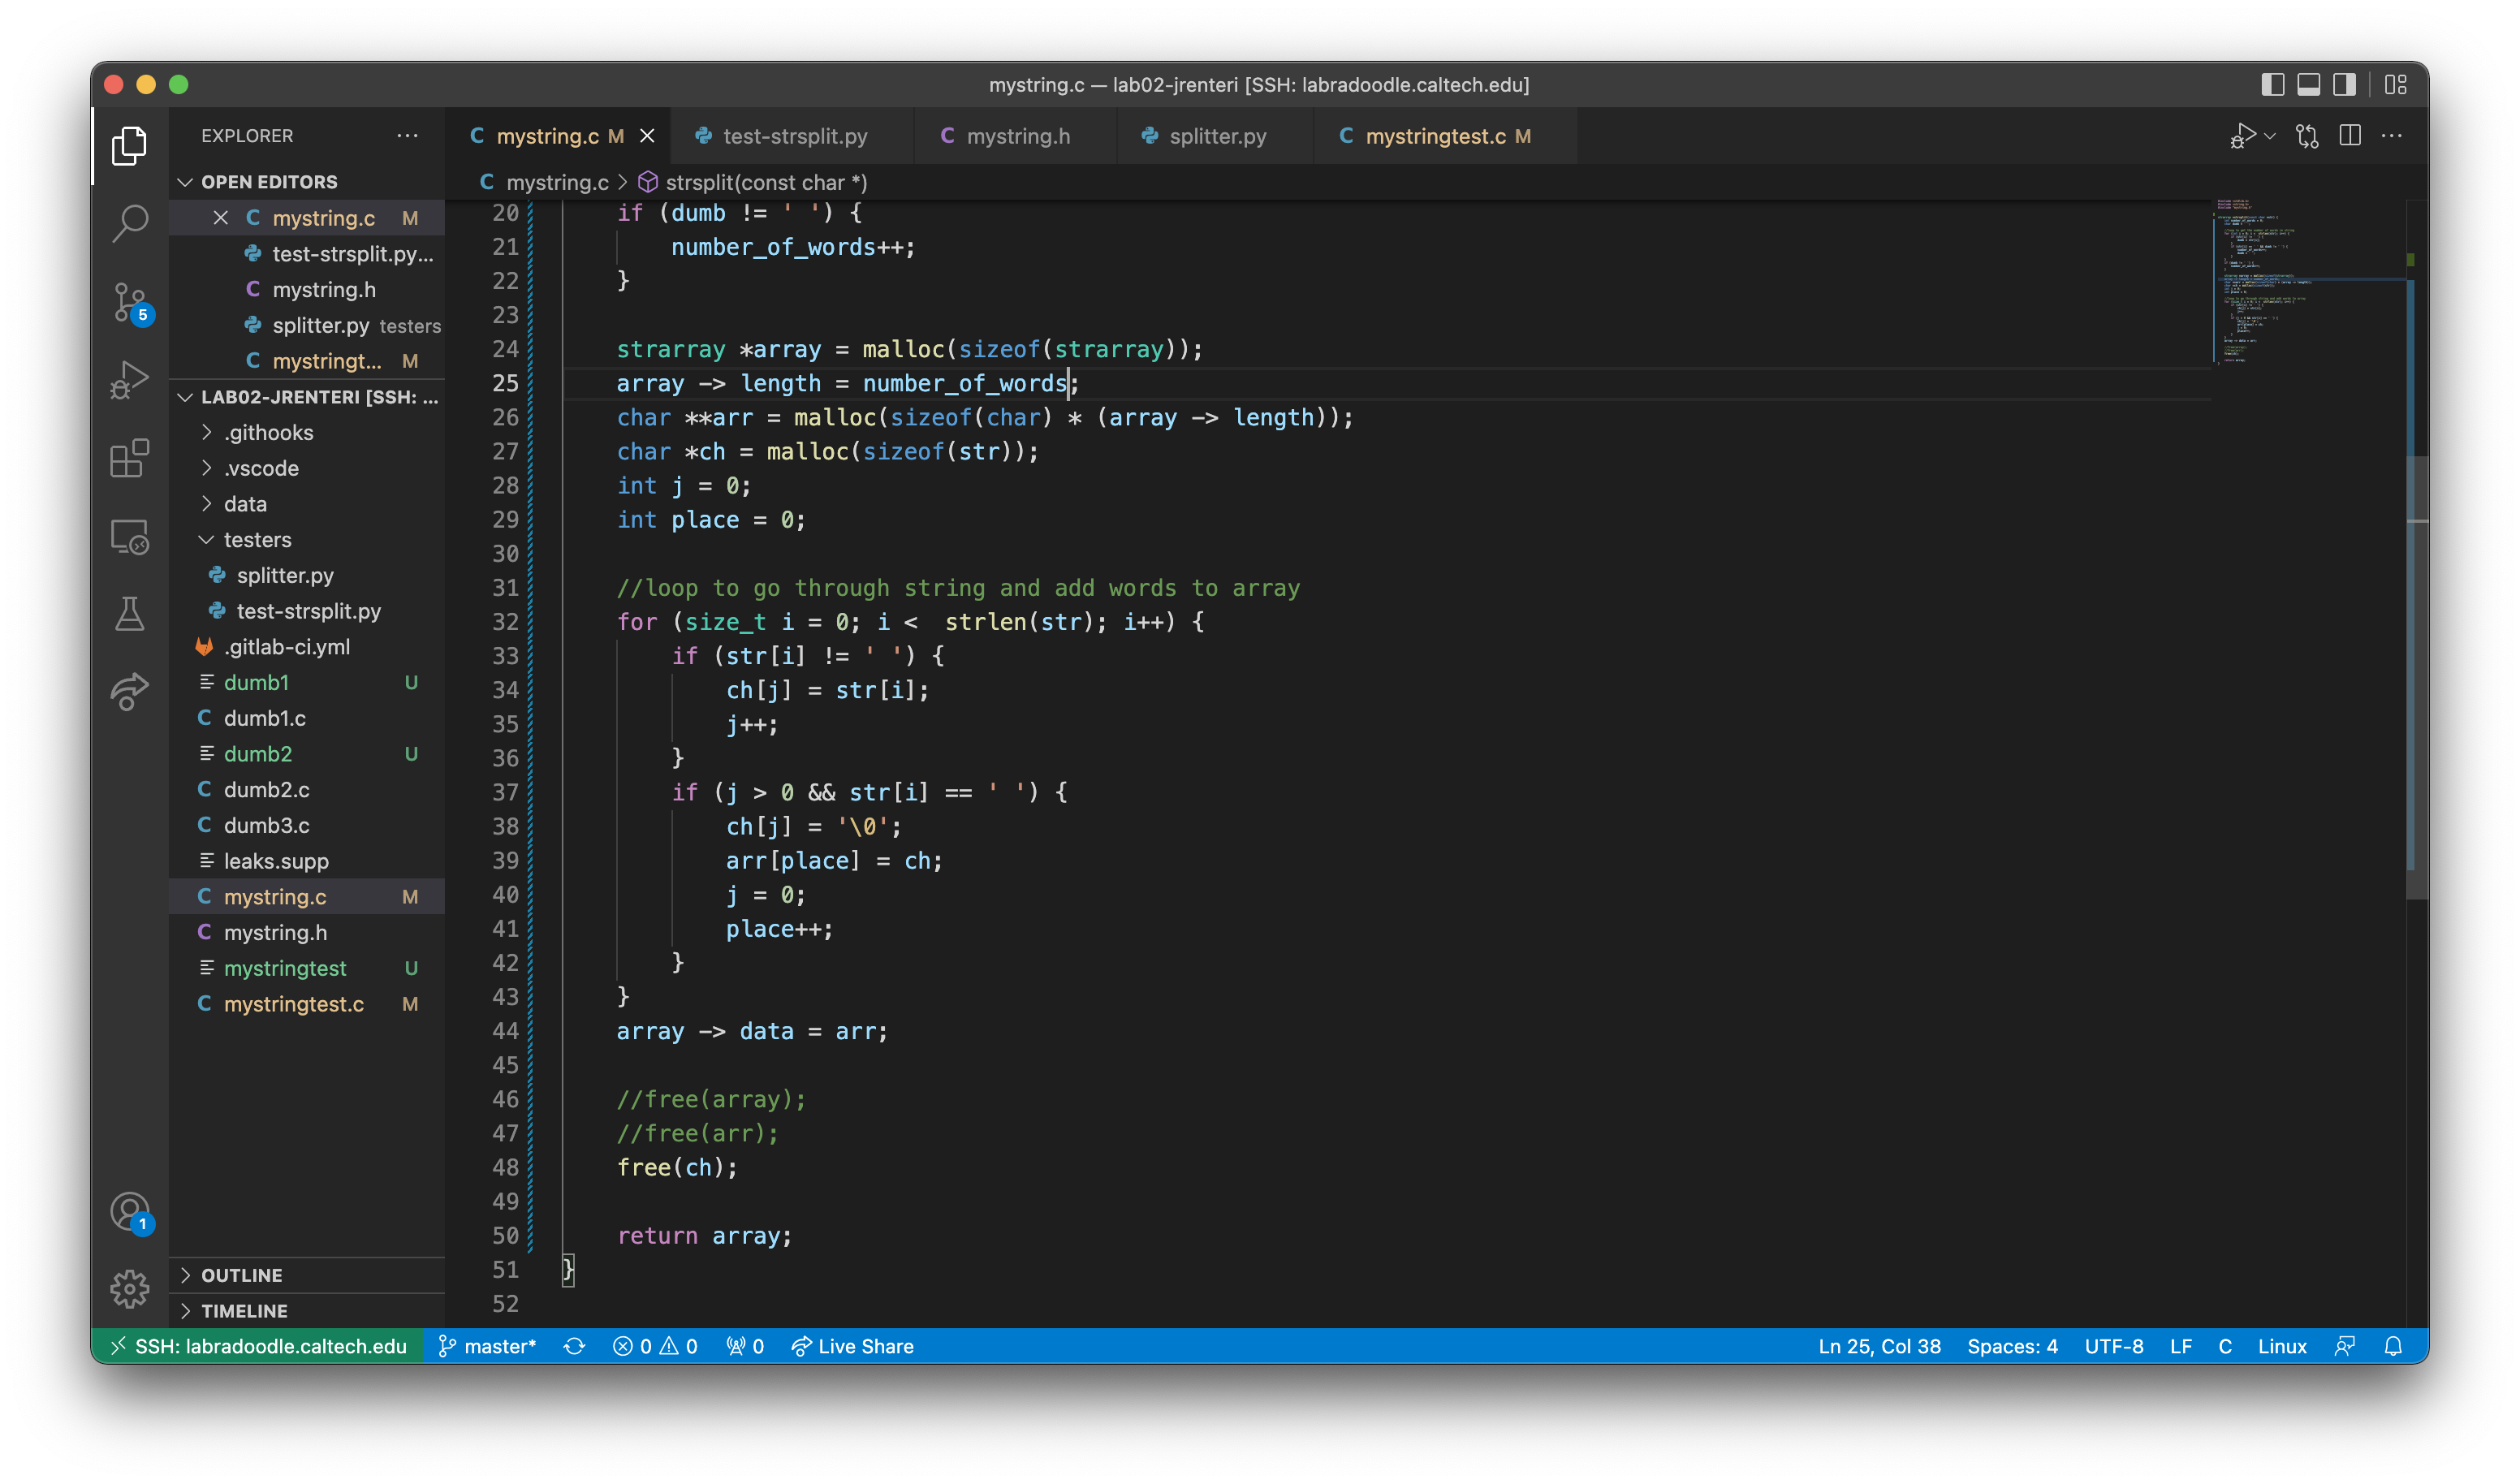Expand the OUTLINE section
The width and height of the screenshot is (2520, 1484).
(x=242, y=1275)
